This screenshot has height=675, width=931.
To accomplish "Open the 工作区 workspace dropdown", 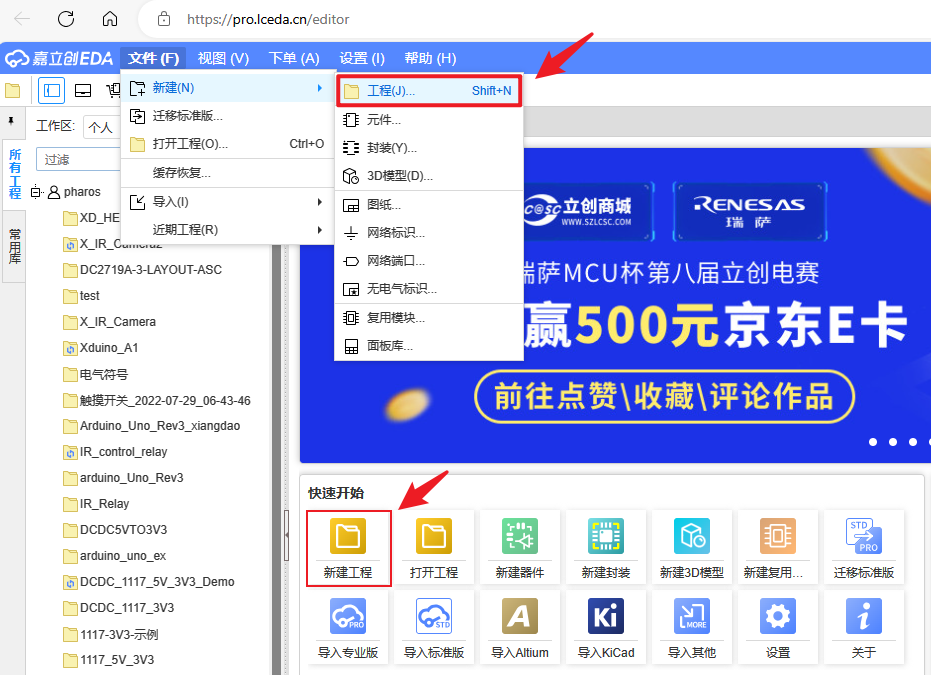I will pos(102,127).
